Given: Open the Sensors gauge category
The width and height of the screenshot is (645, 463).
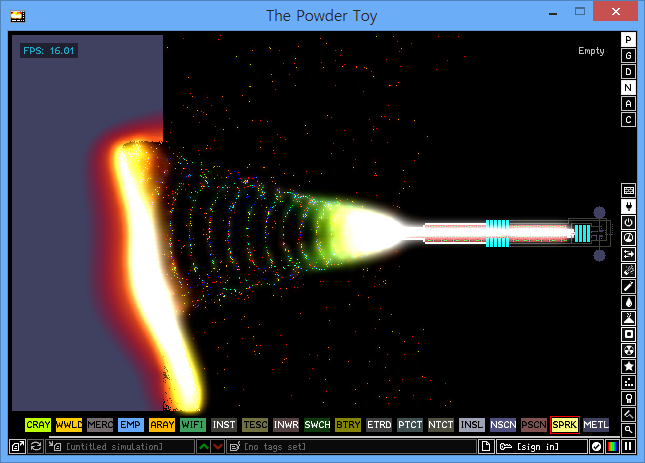Looking at the screenshot, I should [628, 238].
